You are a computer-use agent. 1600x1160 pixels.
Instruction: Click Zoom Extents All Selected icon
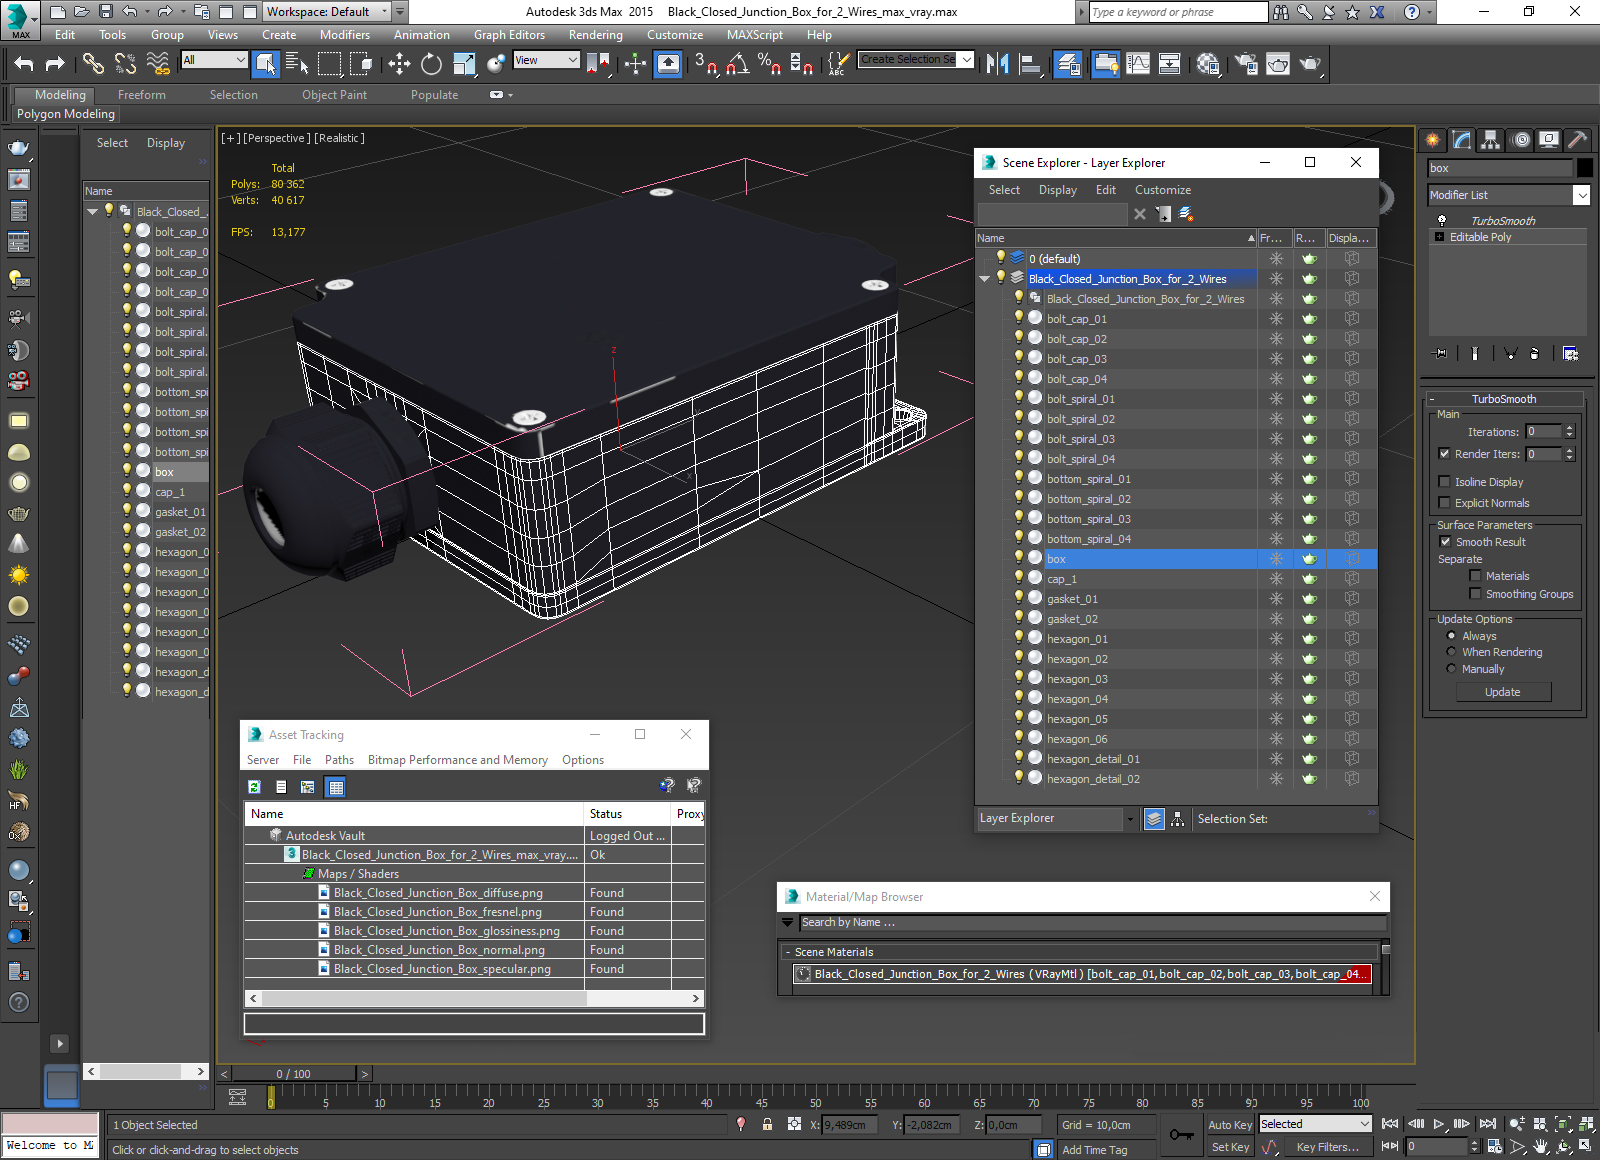pyautogui.click(x=1587, y=1124)
